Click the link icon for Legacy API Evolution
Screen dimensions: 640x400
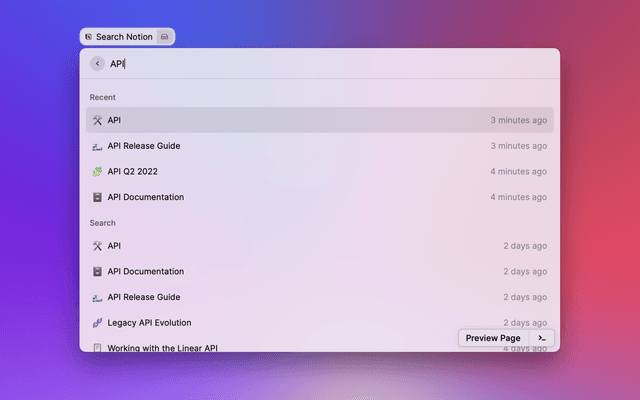(97, 323)
